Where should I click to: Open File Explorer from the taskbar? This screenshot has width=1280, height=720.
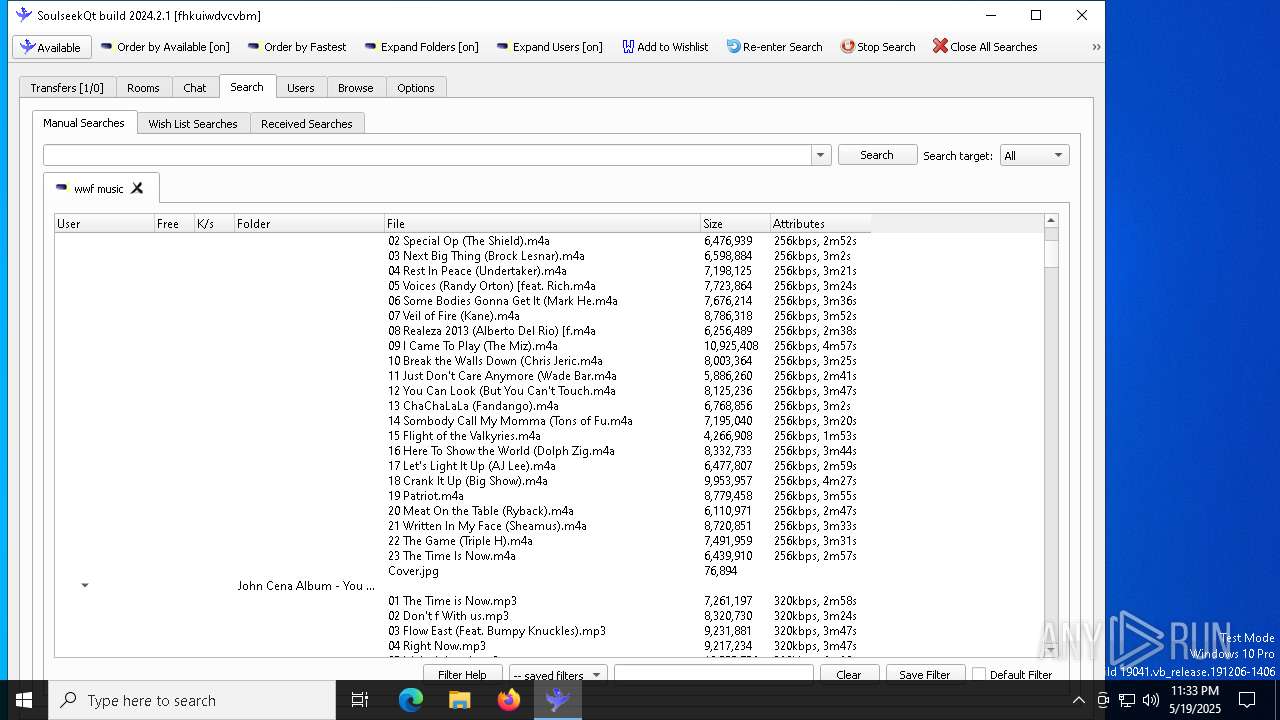(x=460, y=700)
